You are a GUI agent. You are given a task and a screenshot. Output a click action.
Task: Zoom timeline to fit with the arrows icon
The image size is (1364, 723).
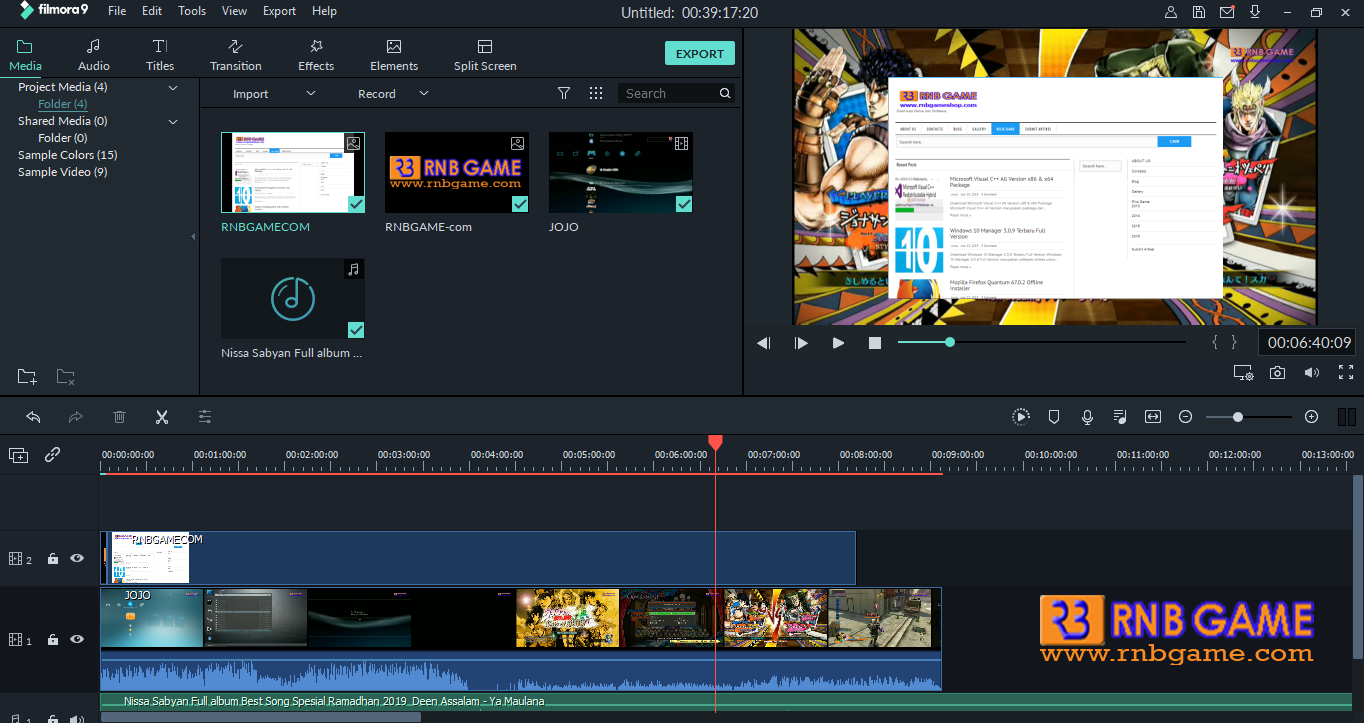tap(1153, 417)
